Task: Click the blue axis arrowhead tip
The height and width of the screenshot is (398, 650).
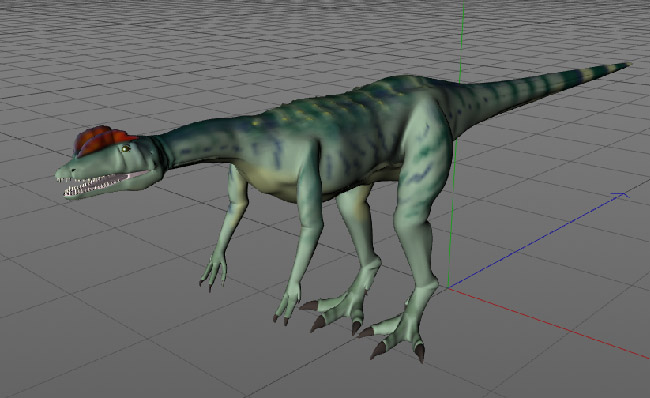Action: [623, 194]
